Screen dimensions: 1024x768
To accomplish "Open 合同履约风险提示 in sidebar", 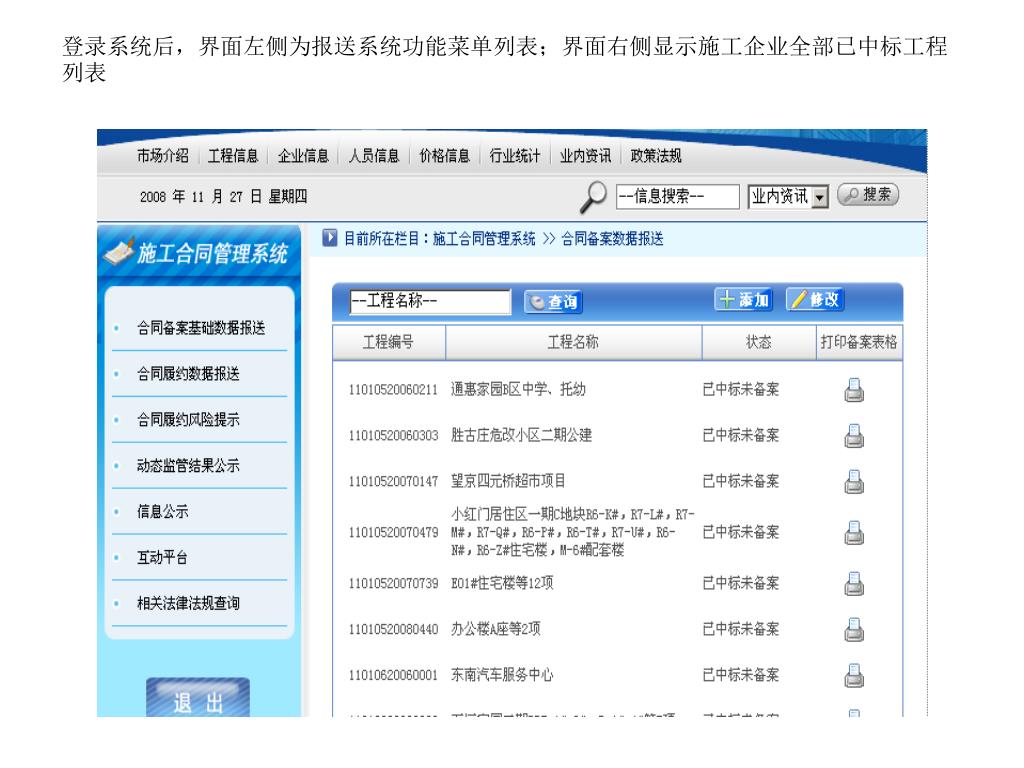I will [x=188, y=420].
